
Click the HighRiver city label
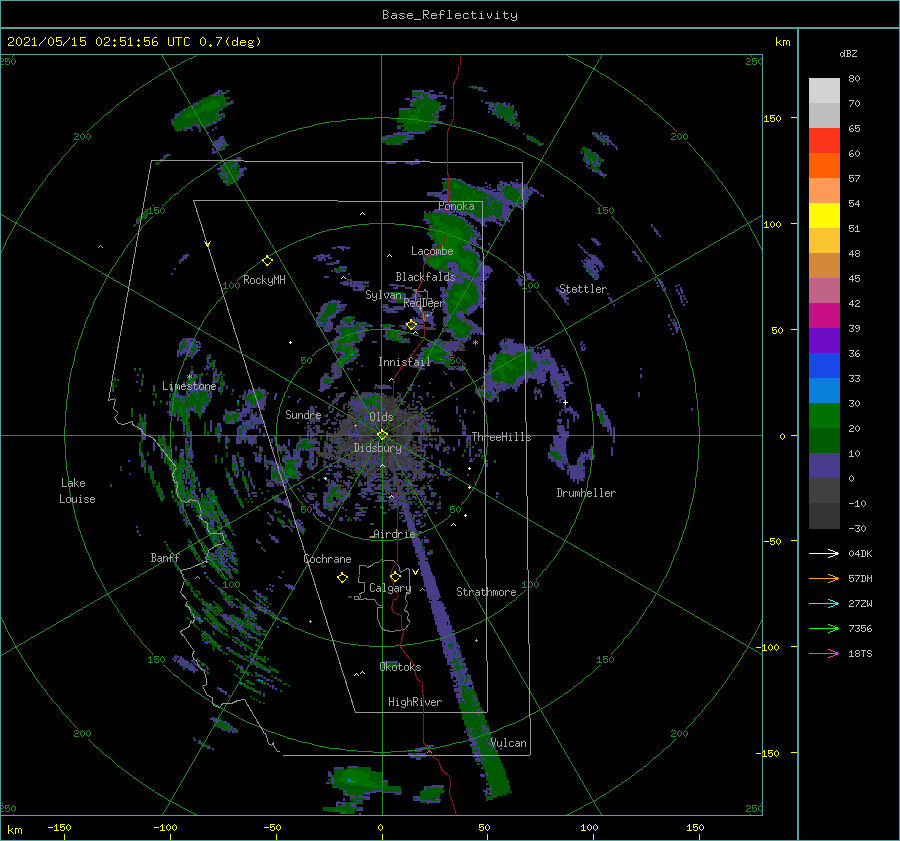coord(415,702)
